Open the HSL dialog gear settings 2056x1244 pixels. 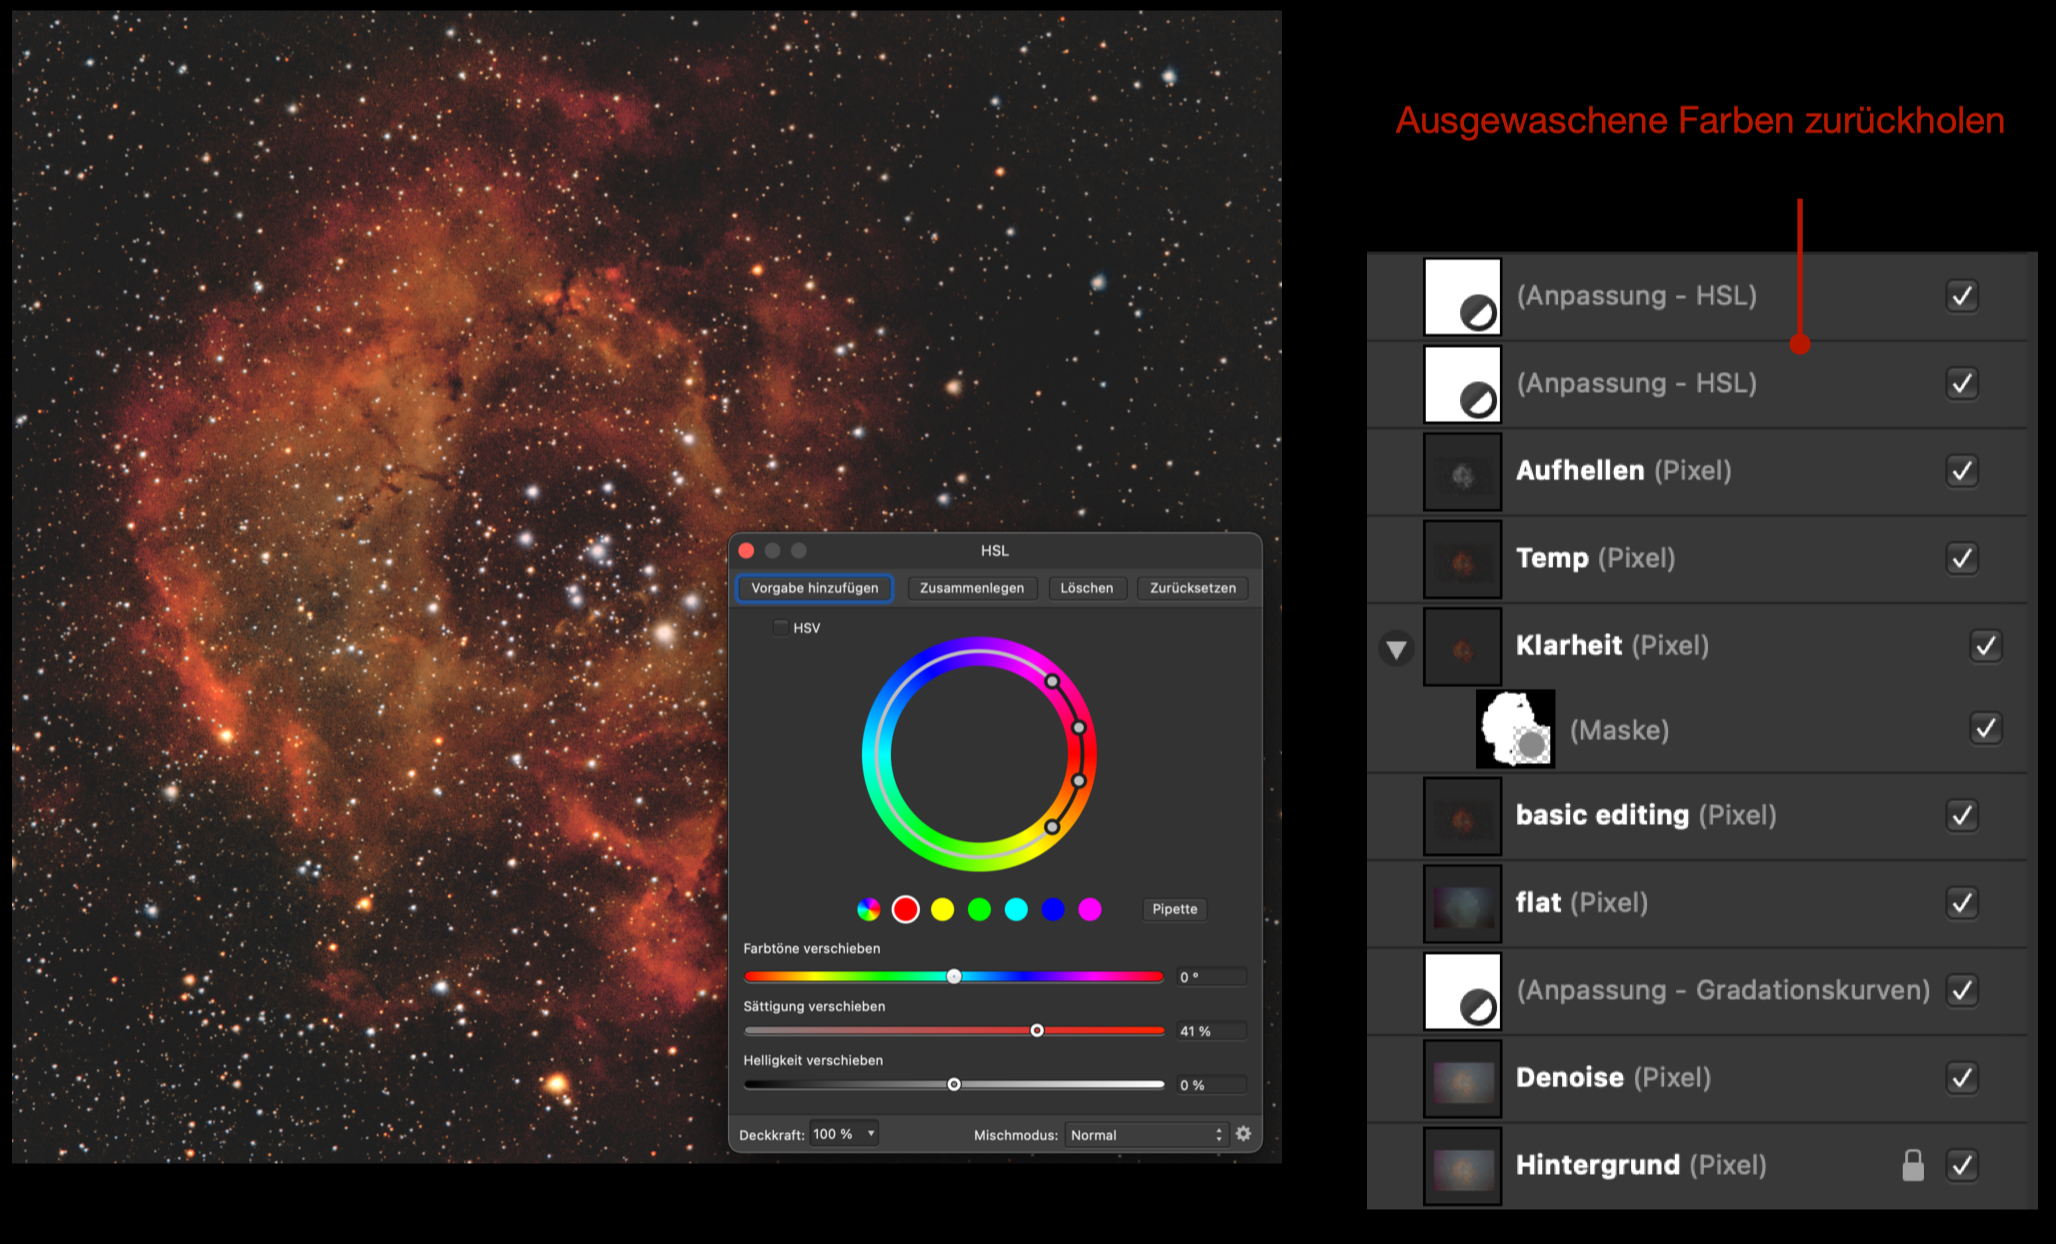pos(1243,1134)
